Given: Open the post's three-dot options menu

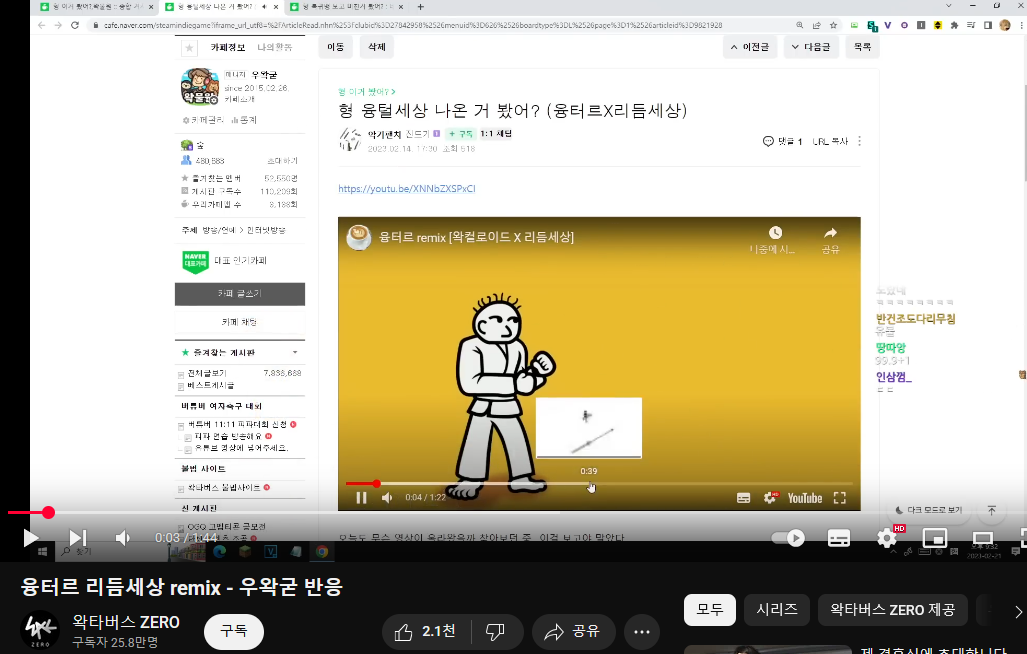Looking at the screenshot, I should click(859, 141).
